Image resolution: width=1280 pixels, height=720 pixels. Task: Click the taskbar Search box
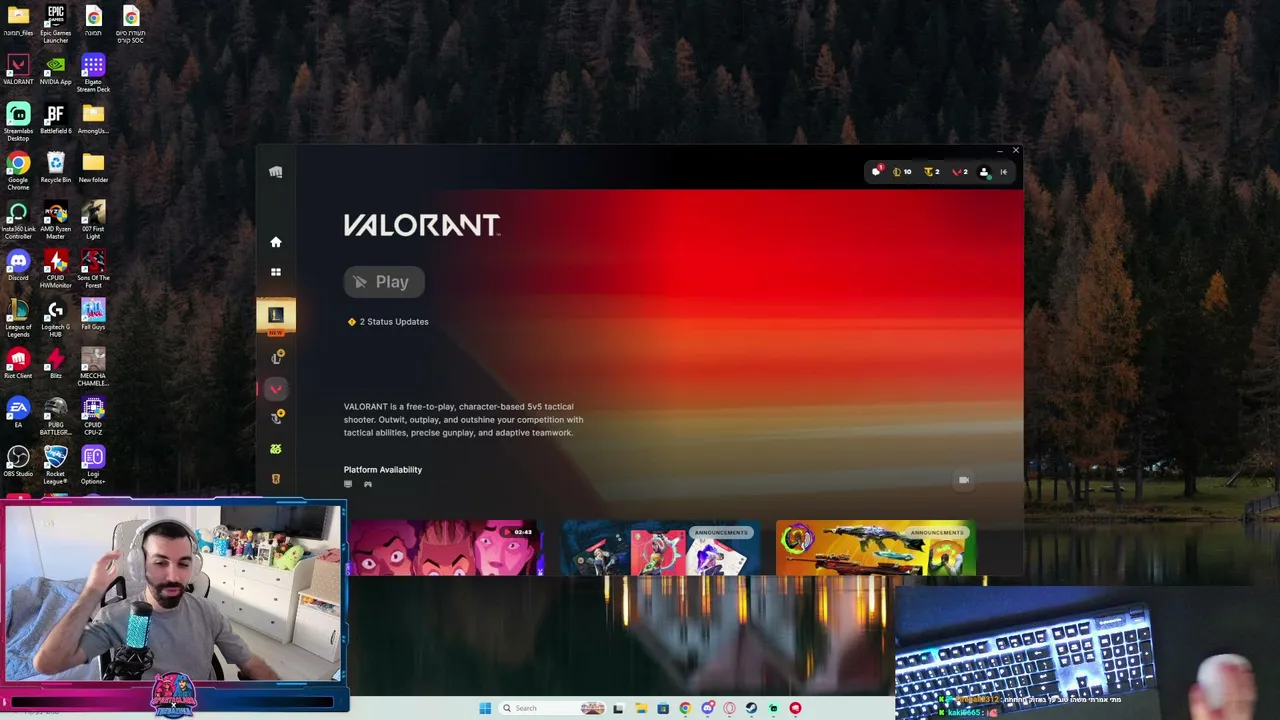pyautogui.click(x=553, y=708)
